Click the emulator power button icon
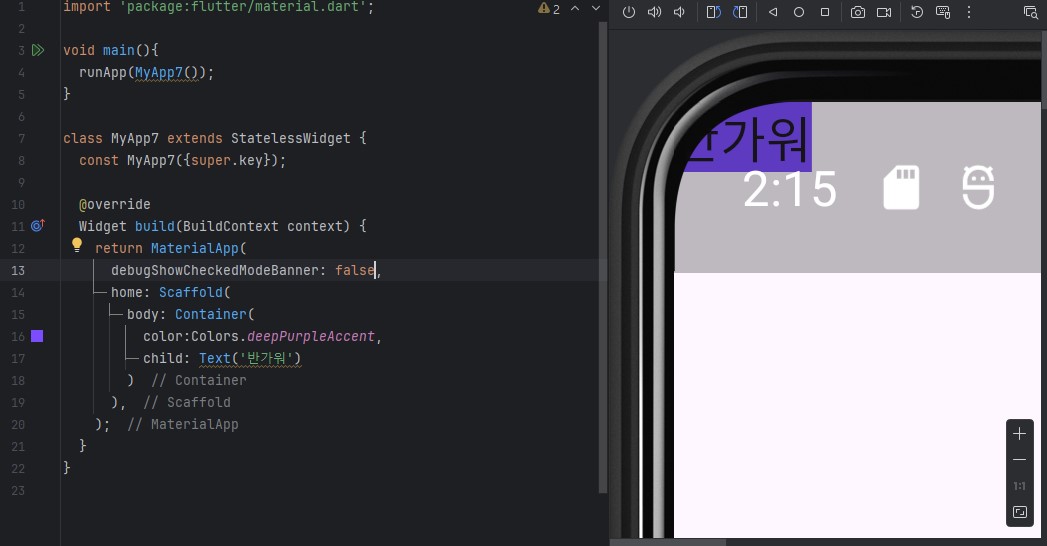Screen dimensions: 1047x546 point(628,12)
